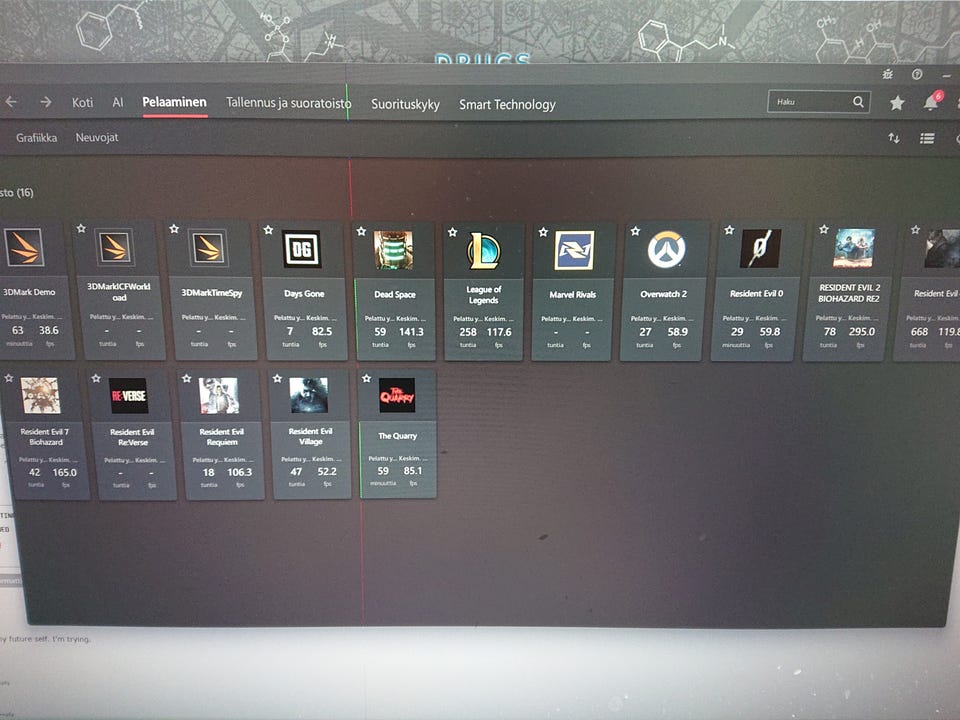Favorite RESIDENT EVIL 2 with its star
Screen dimensions: 960x720
[x=824, y=229]
